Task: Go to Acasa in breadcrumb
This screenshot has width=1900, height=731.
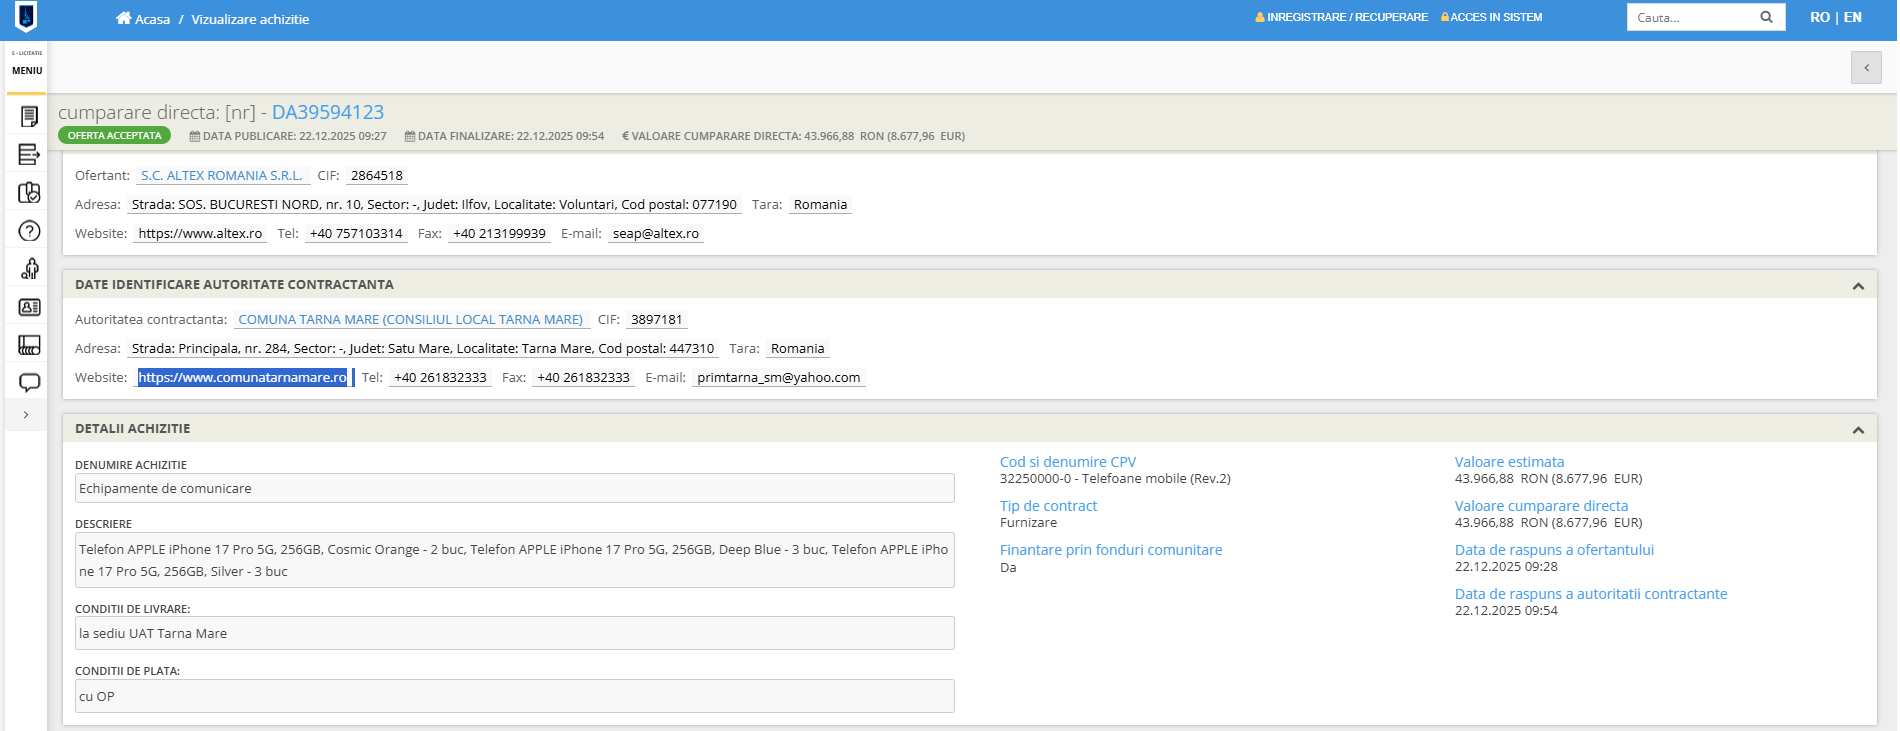Action: point(143,19)
